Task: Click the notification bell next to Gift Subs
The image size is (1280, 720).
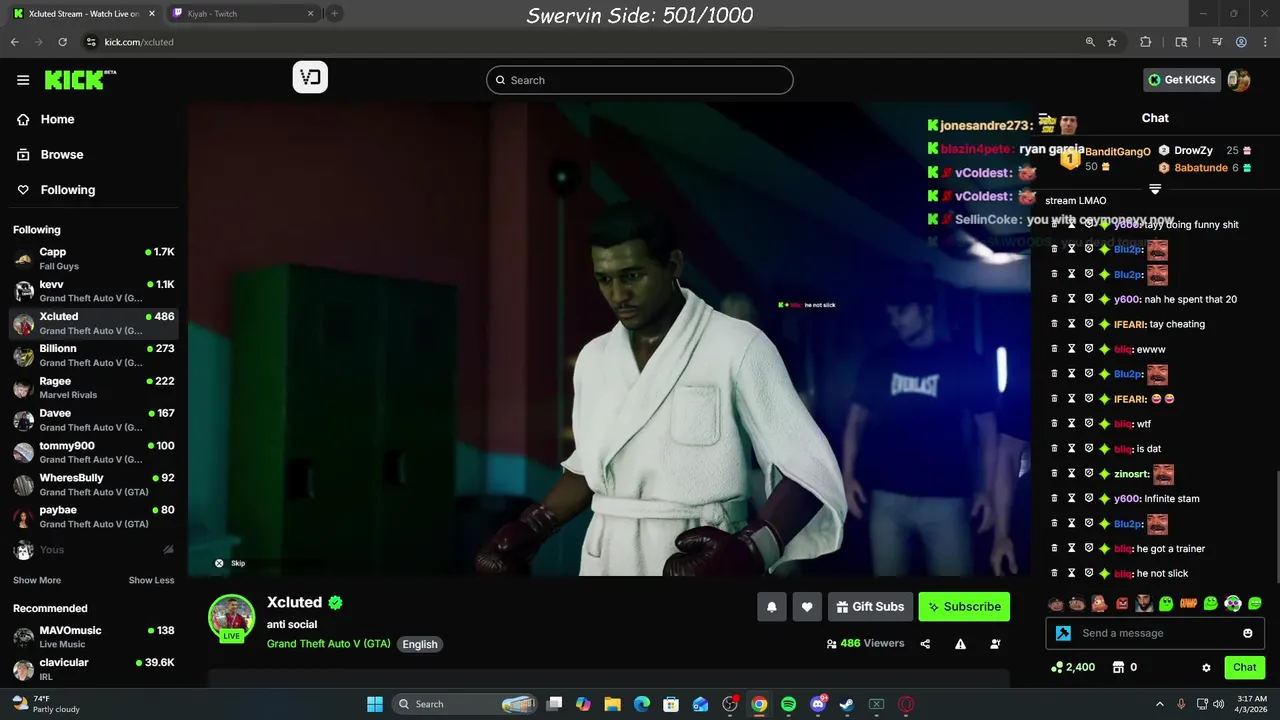Action: 772,607
